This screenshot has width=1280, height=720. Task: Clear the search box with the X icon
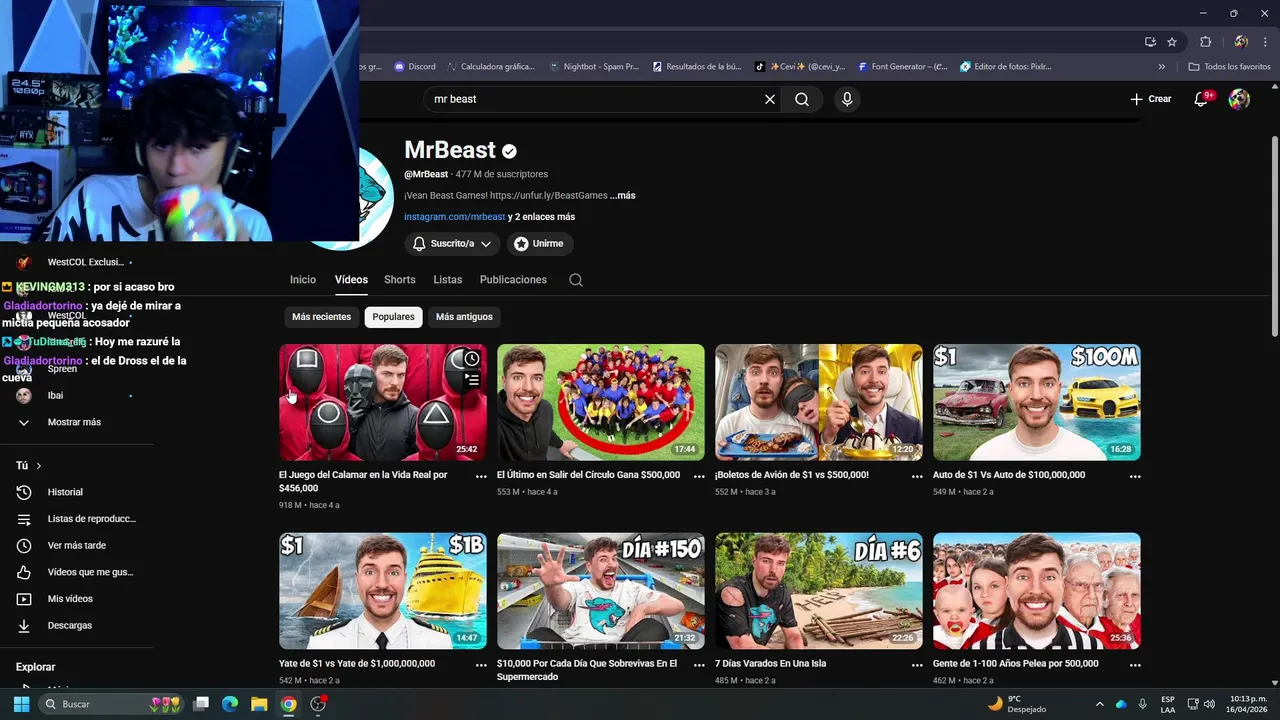pos(770,99)
